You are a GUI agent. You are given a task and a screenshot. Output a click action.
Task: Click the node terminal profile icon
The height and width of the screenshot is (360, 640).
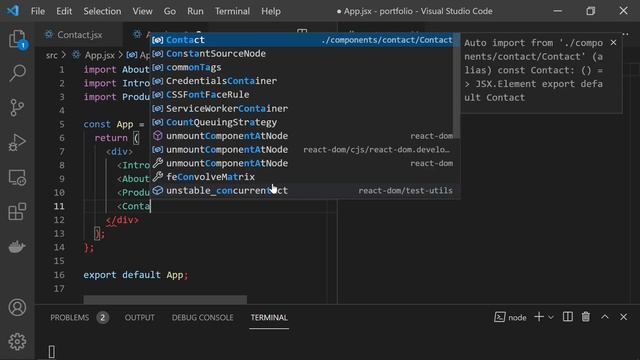pos(500,317)
